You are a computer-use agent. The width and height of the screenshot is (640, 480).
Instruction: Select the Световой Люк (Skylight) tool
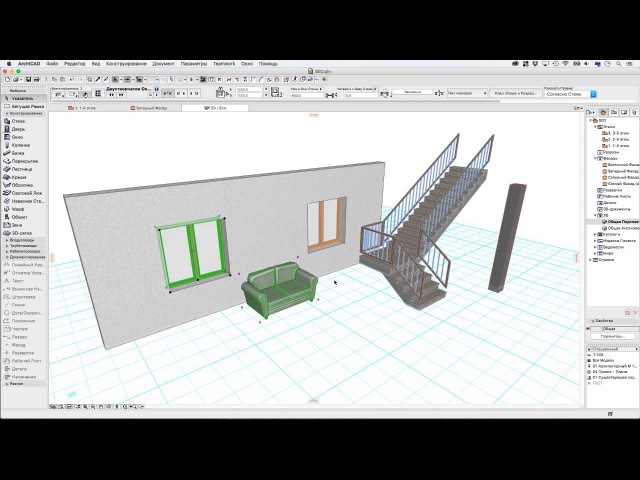point(24,193)
